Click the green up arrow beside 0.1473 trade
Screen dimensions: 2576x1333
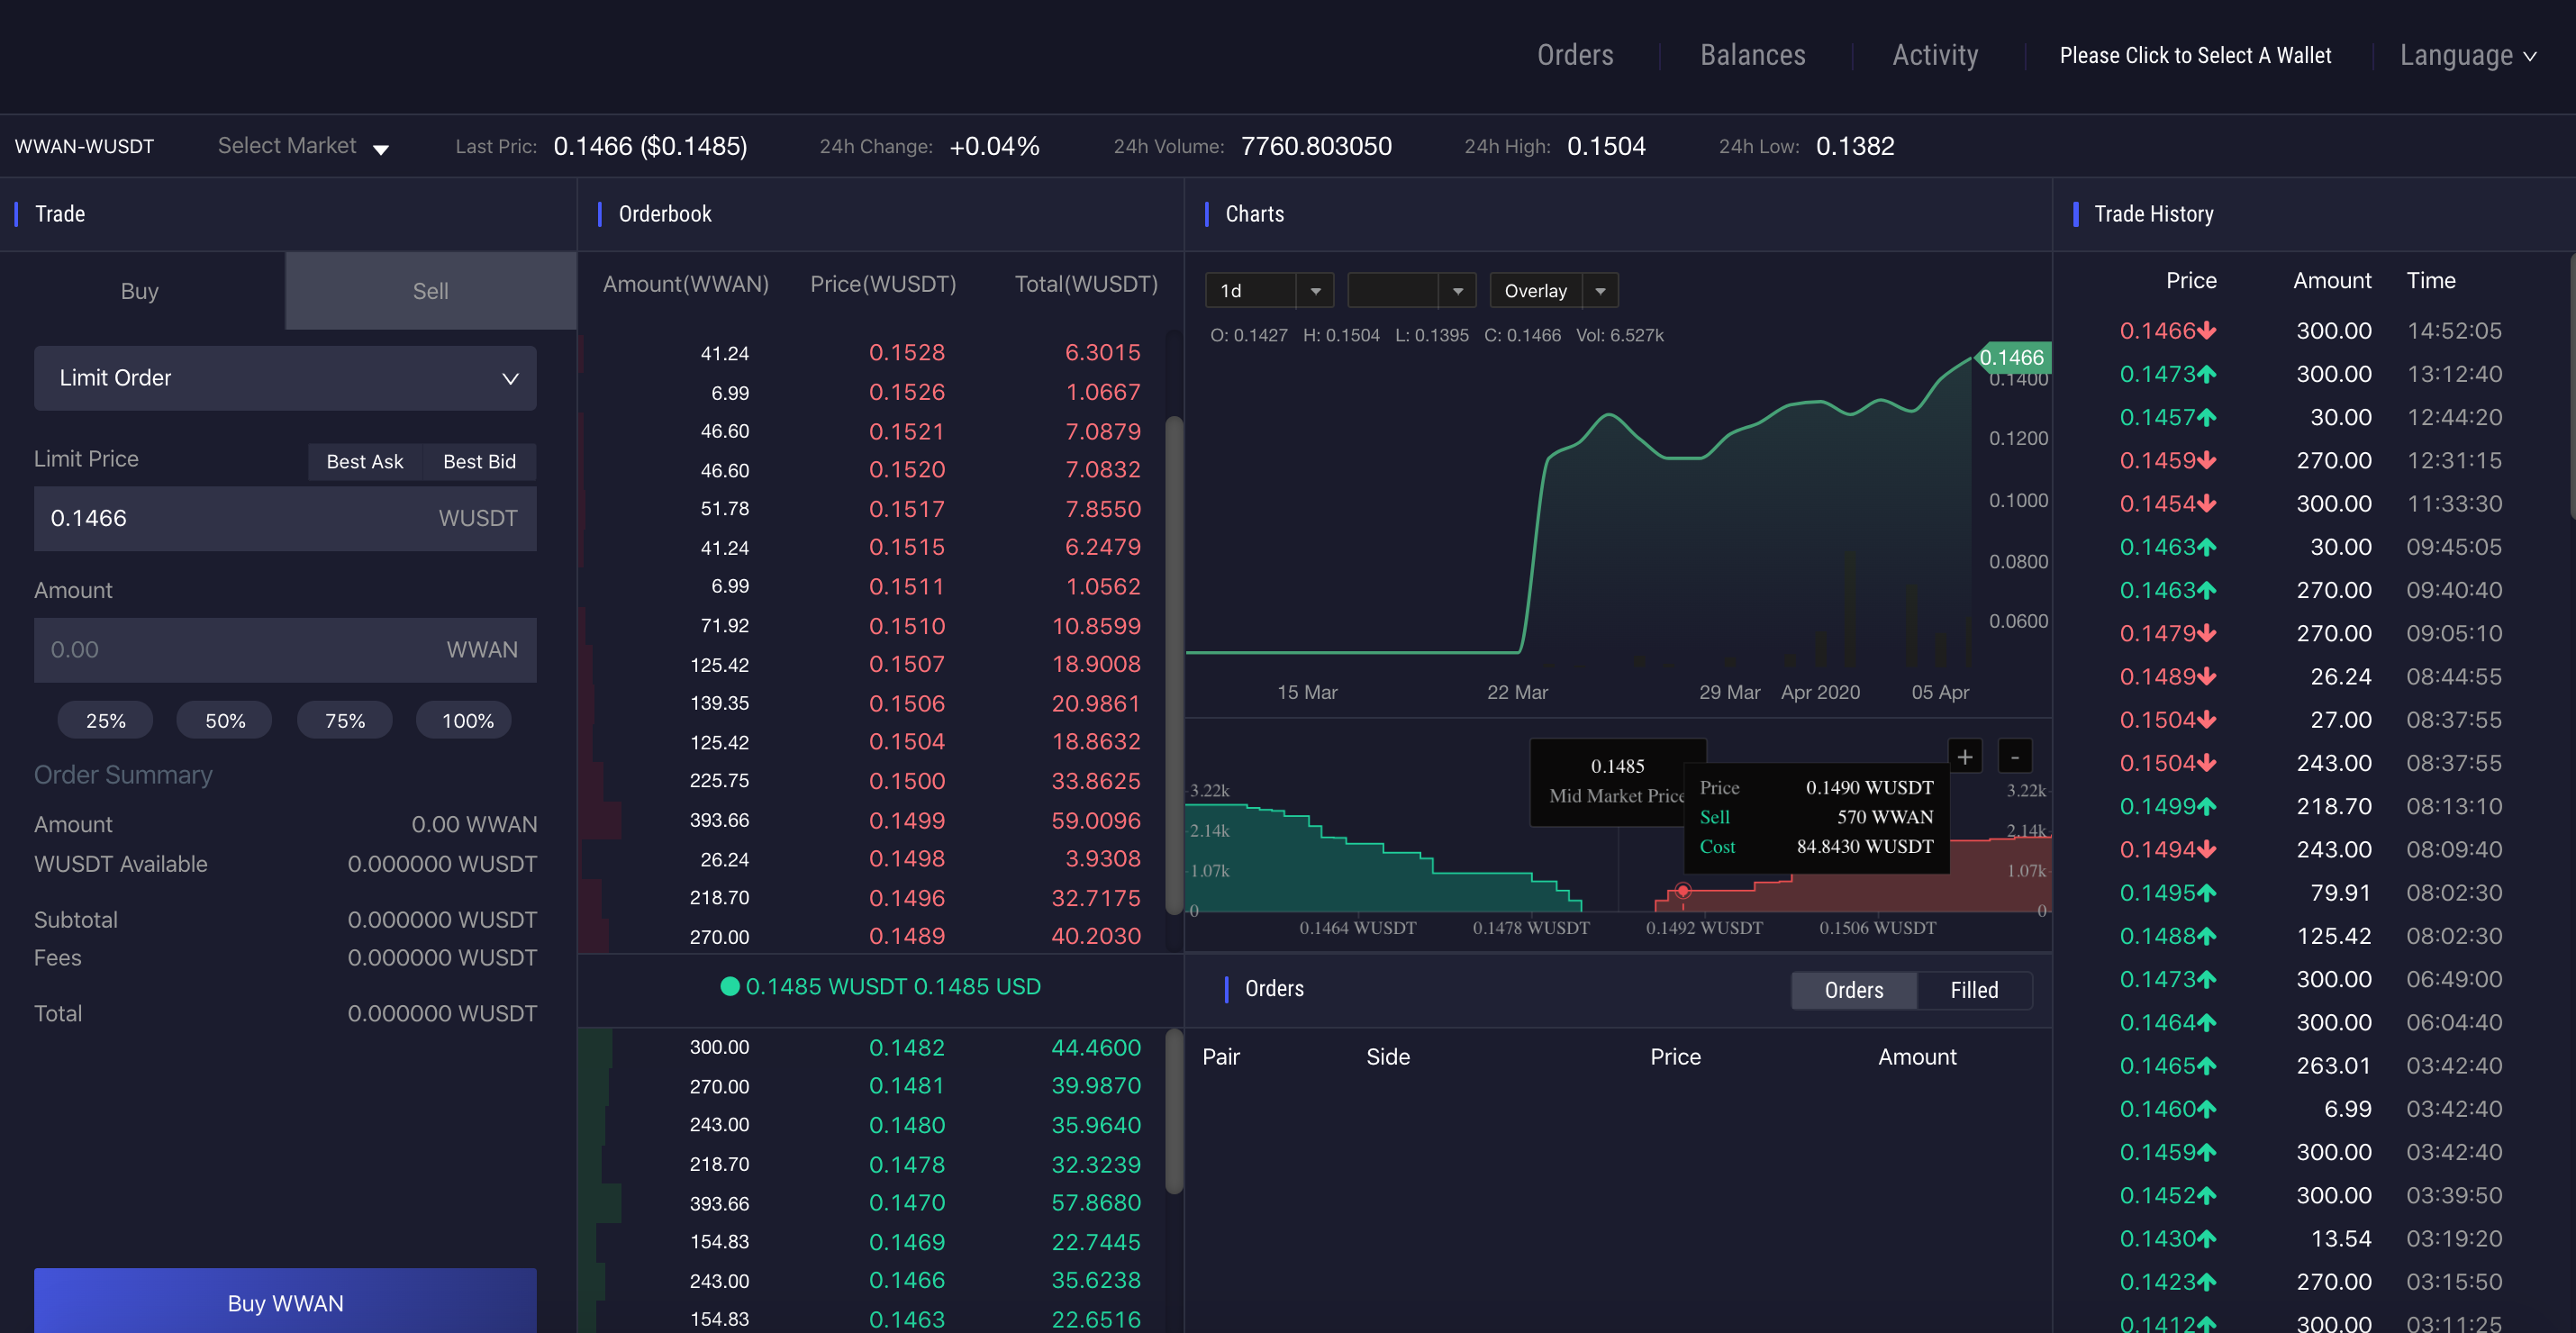coord(2207,374)
